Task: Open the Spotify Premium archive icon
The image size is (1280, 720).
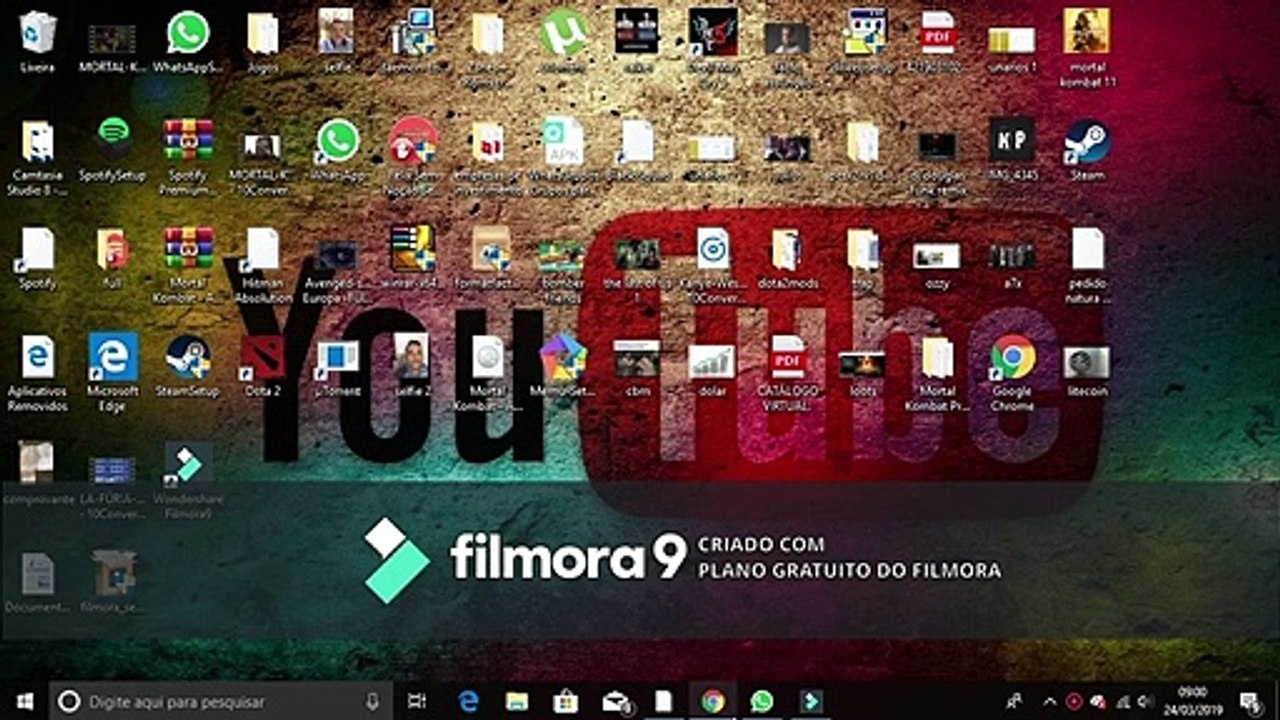Action: coord(188,157)
